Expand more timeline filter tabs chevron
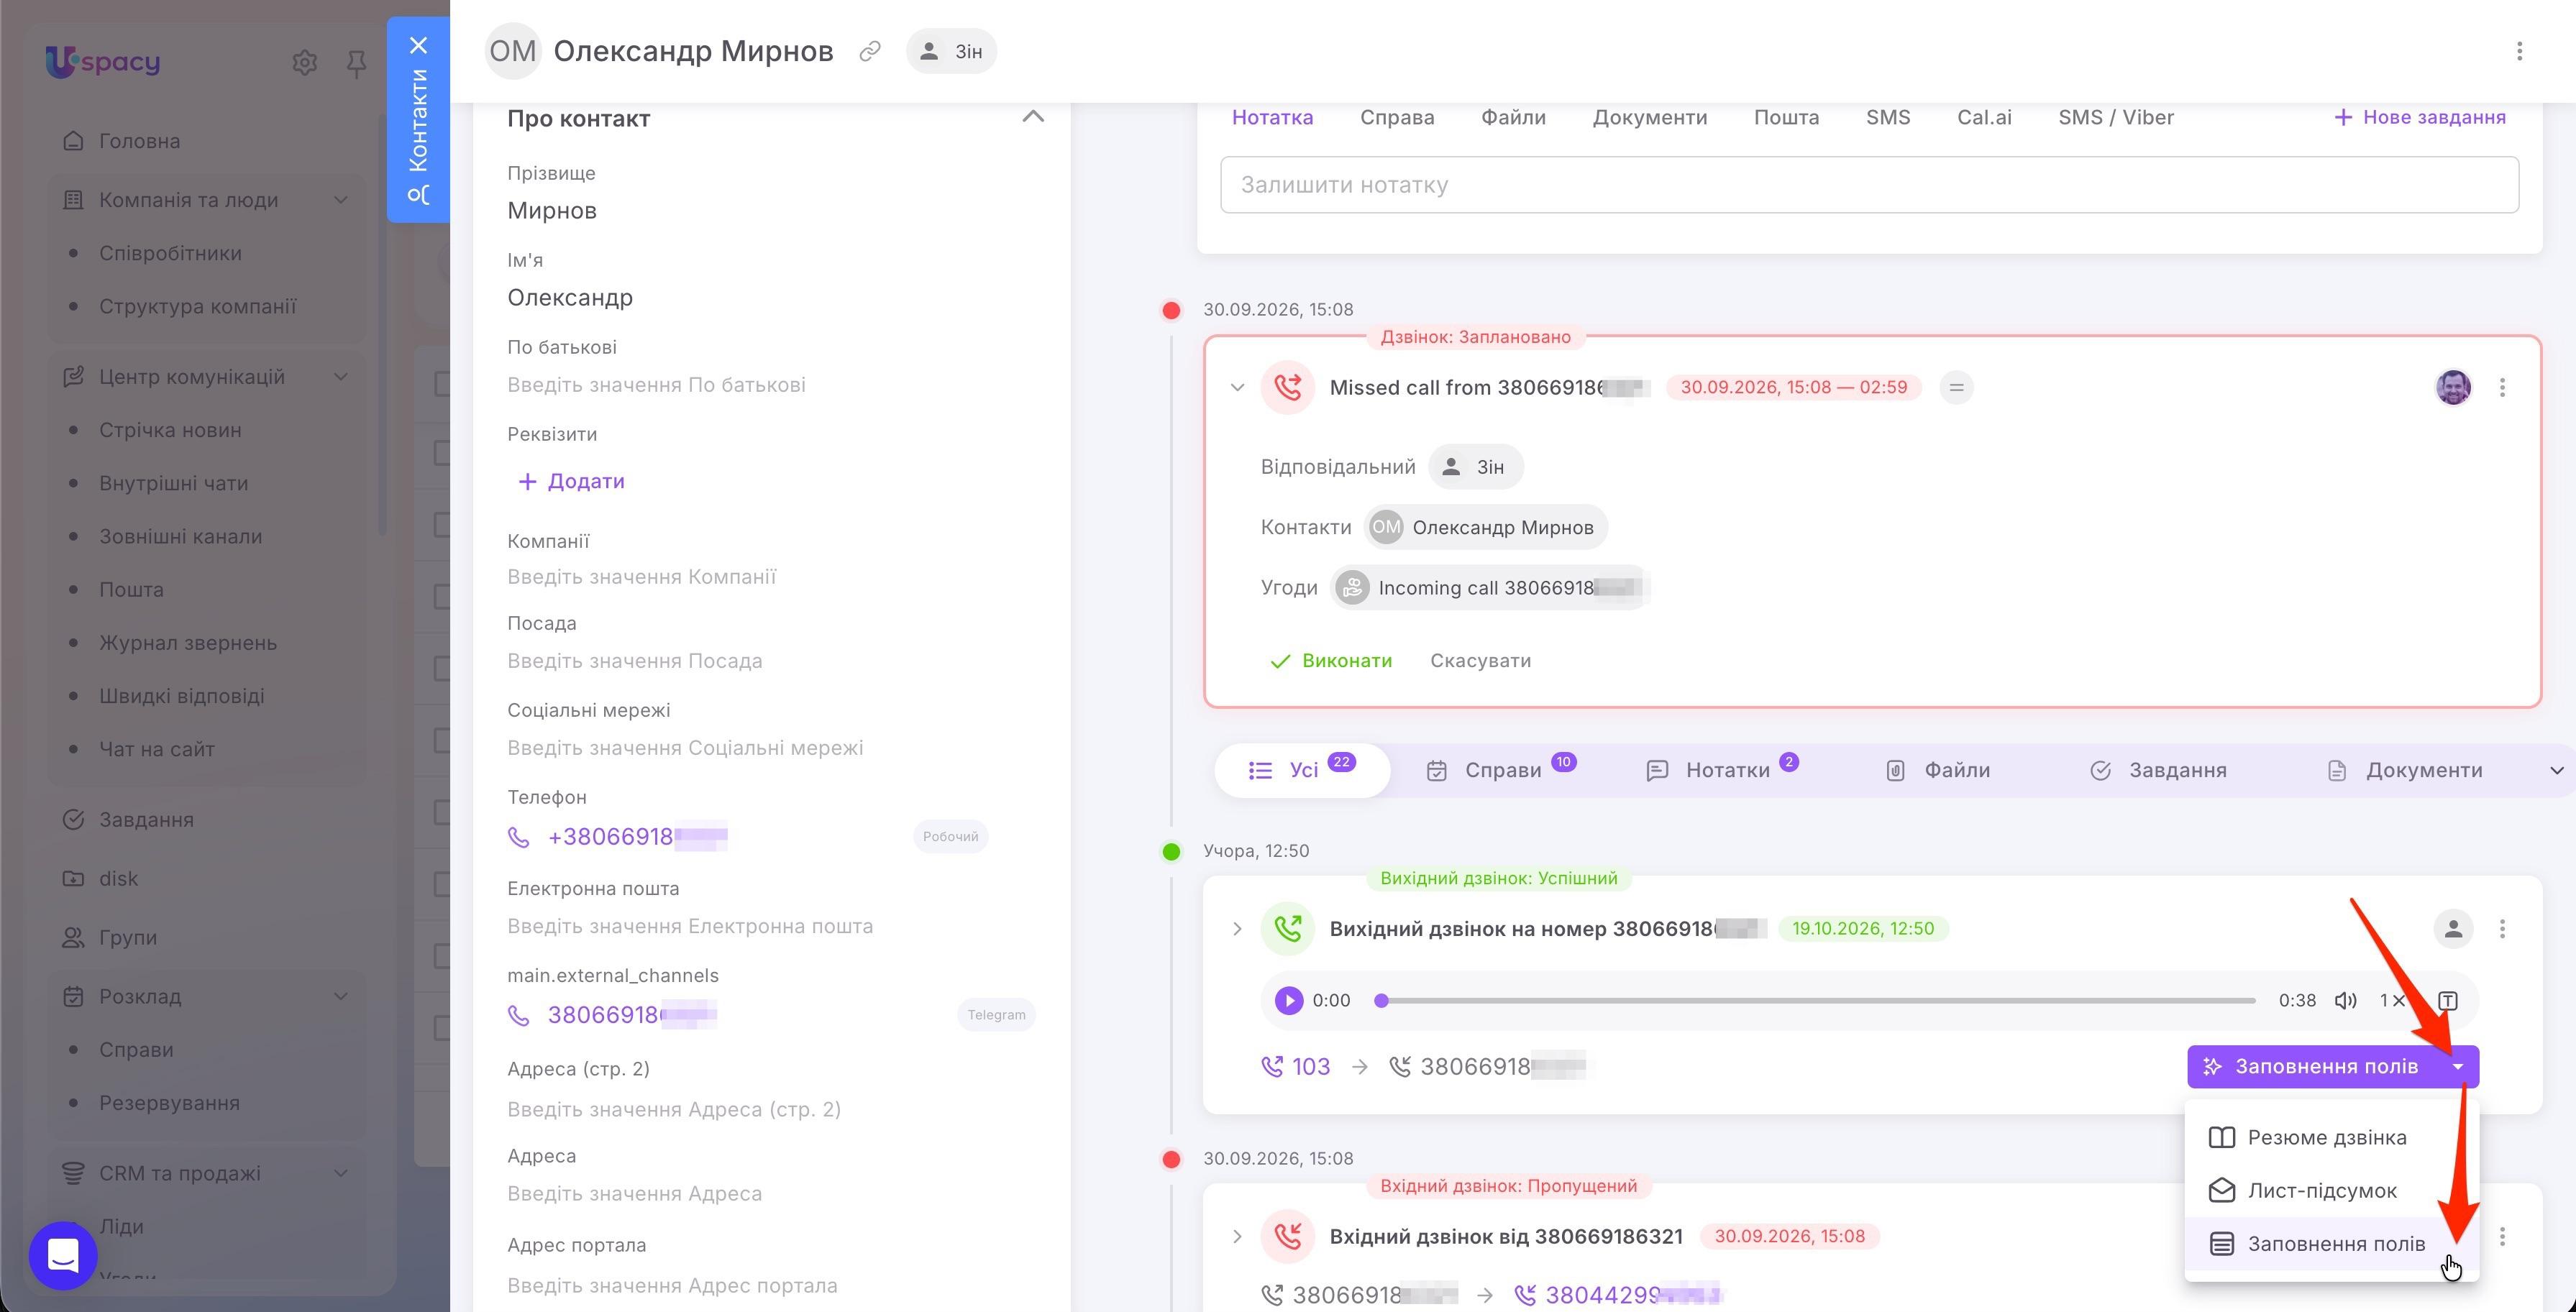 point(2556,770)
